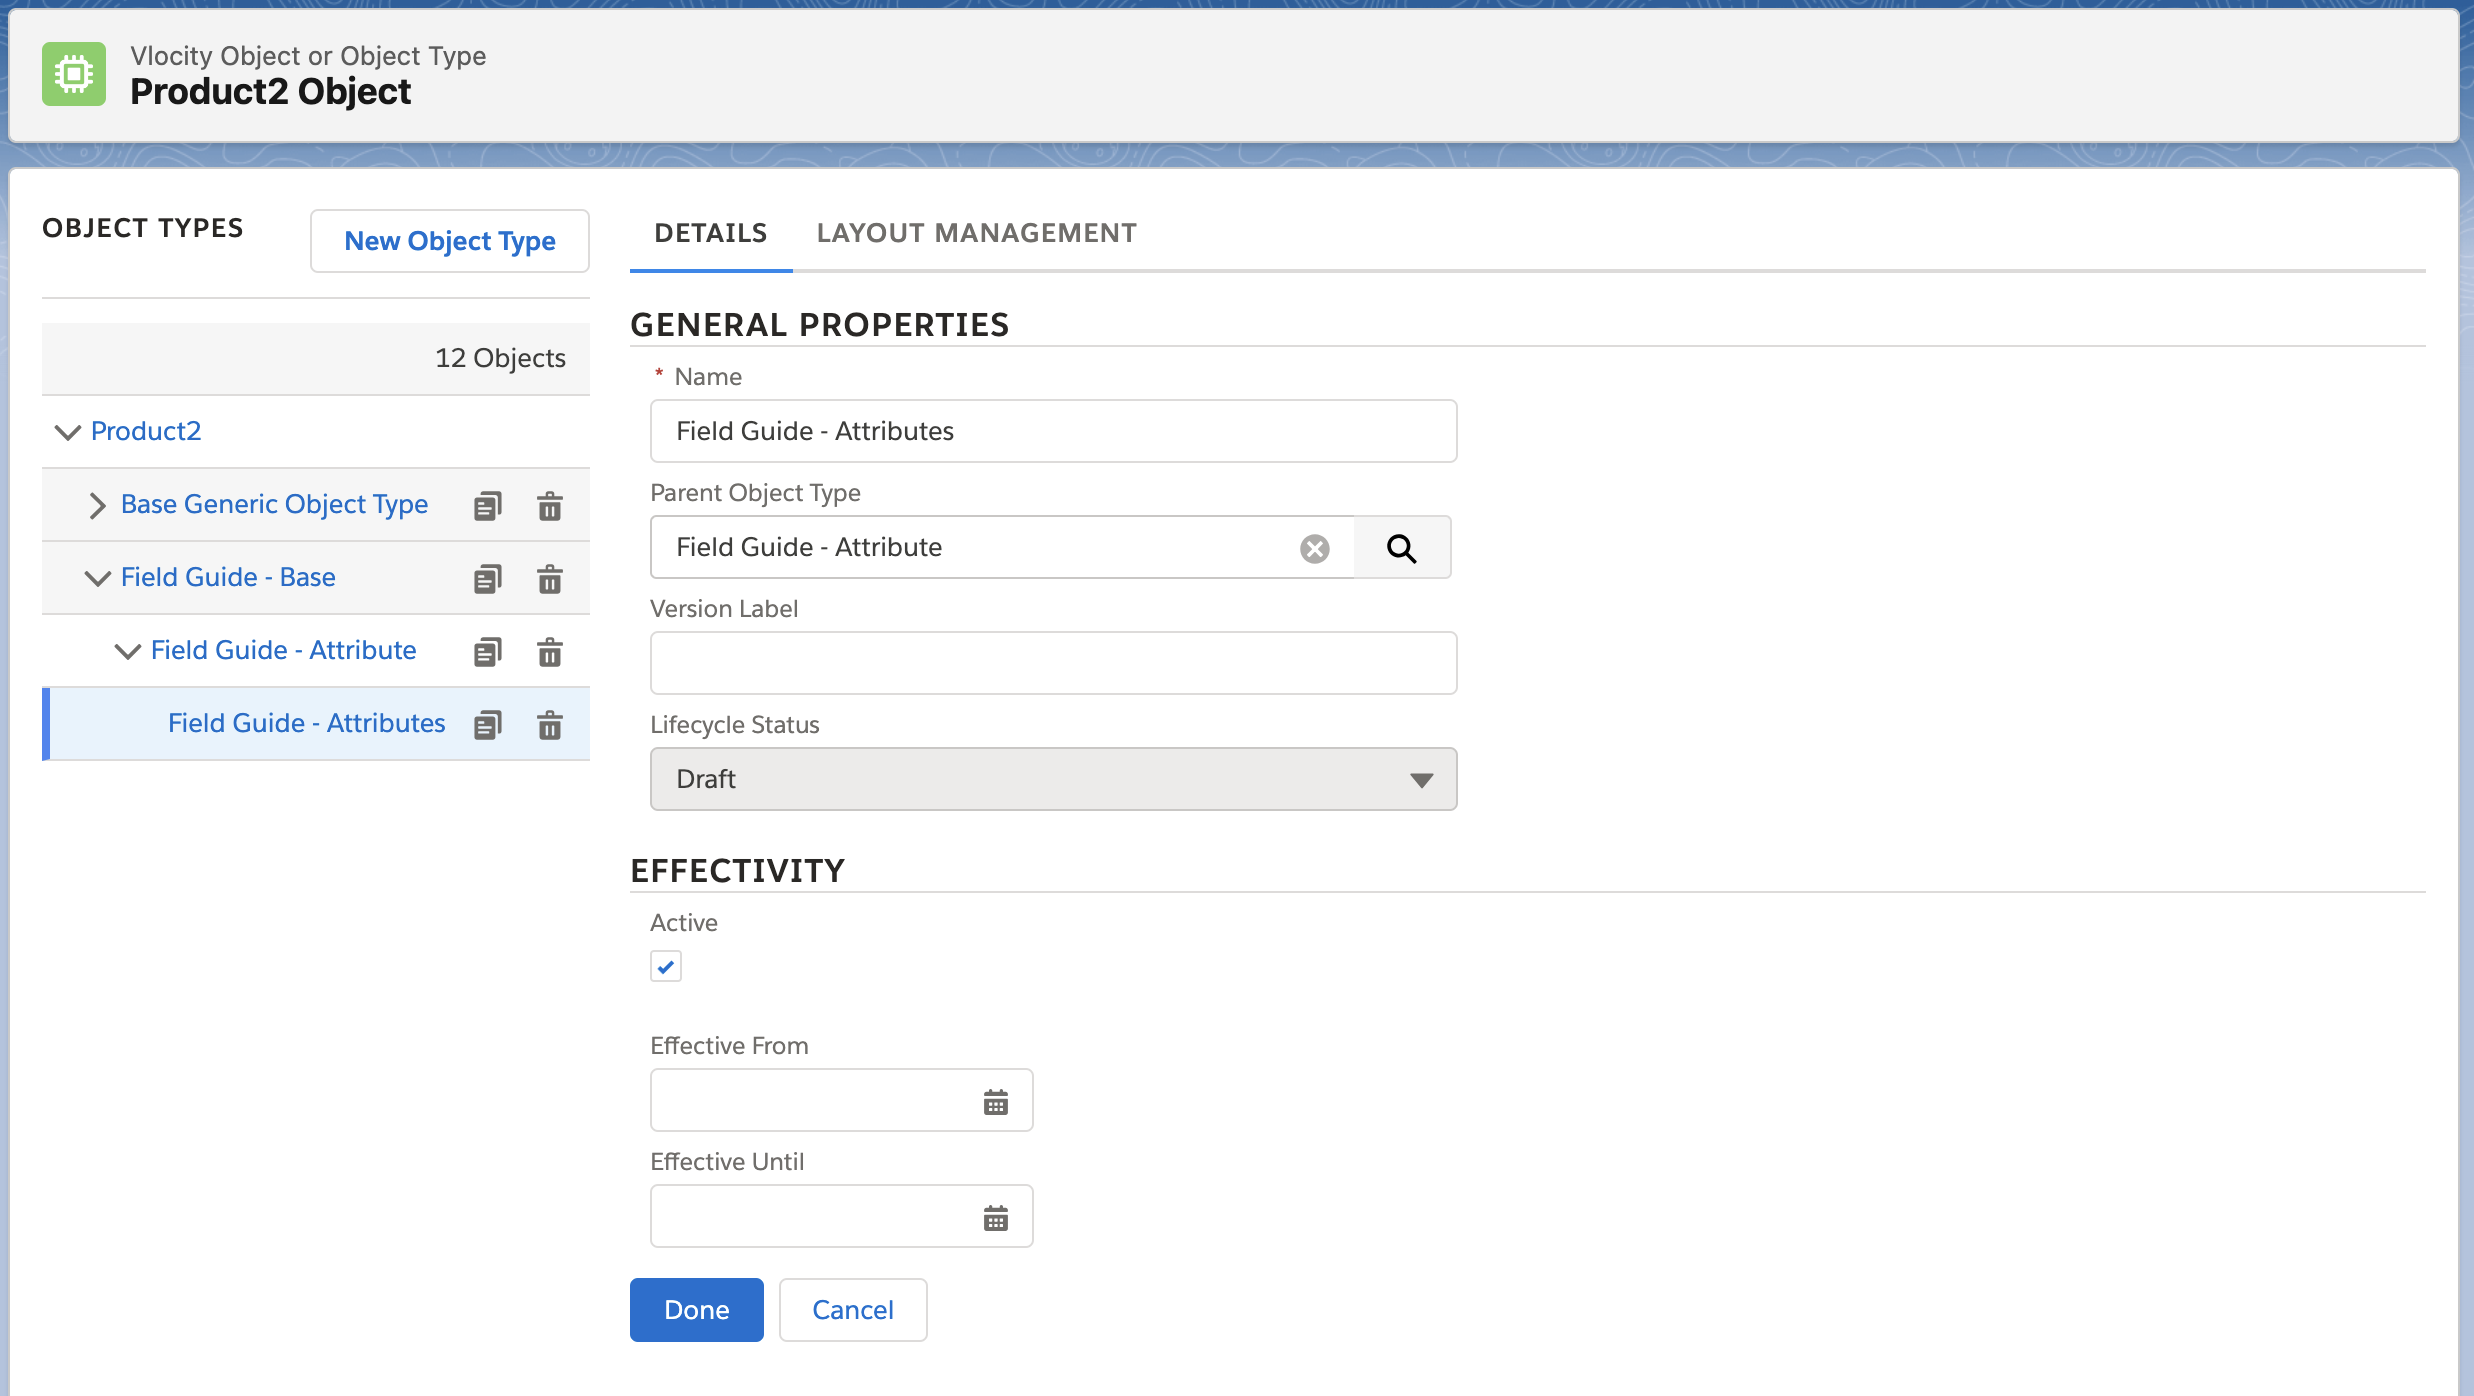
Task: Clone the Field Guide - Attributes object type
Action: [488, 725]
